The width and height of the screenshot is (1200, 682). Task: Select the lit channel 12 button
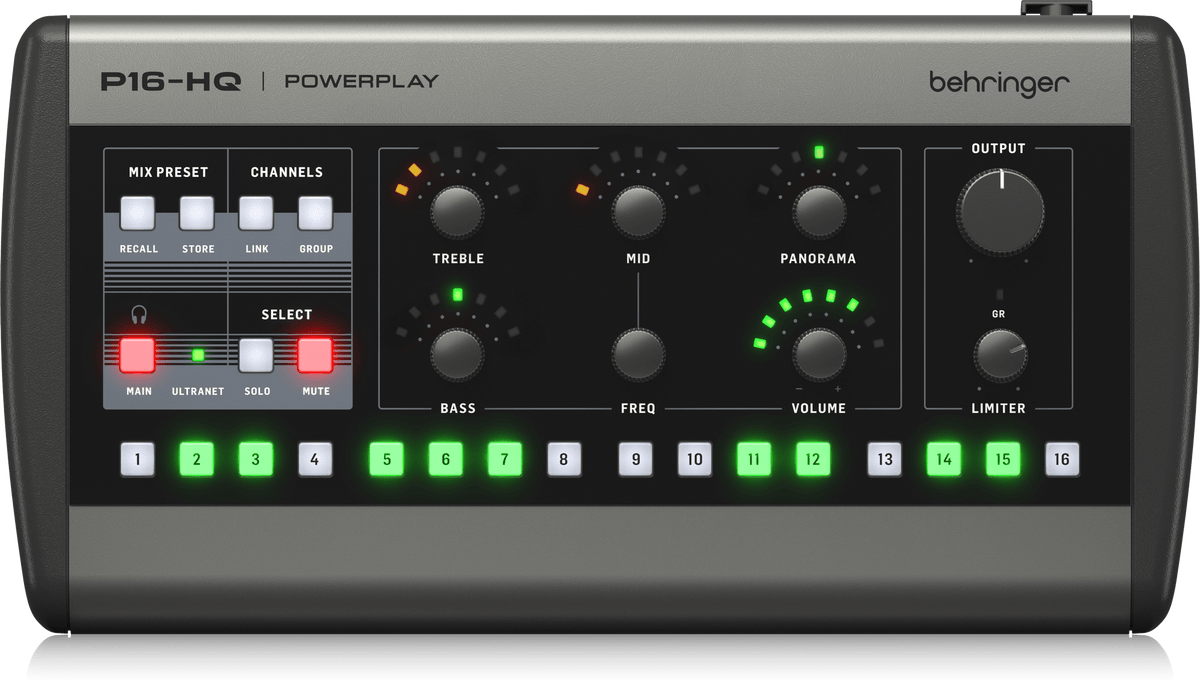click(x=813, y=460)
